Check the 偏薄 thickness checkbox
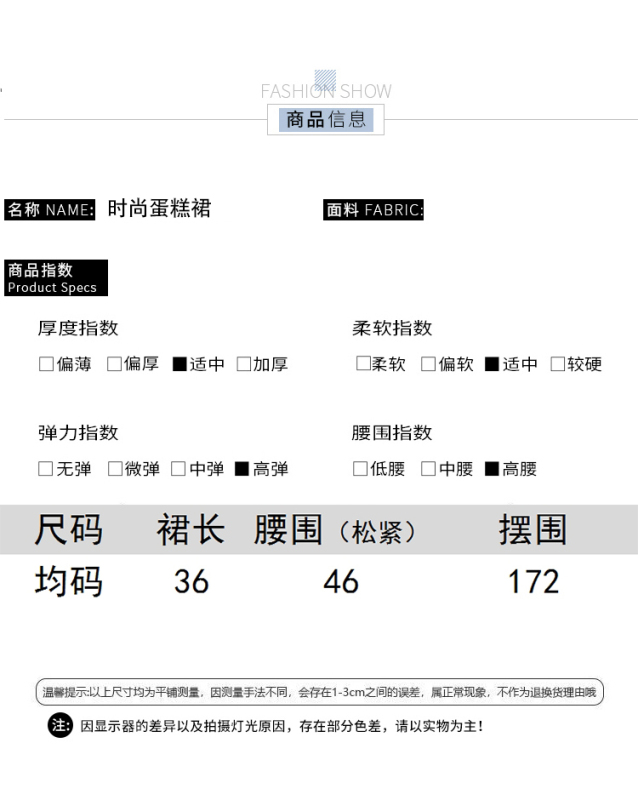Screen dimensions: 638x800 click(46, 364)
